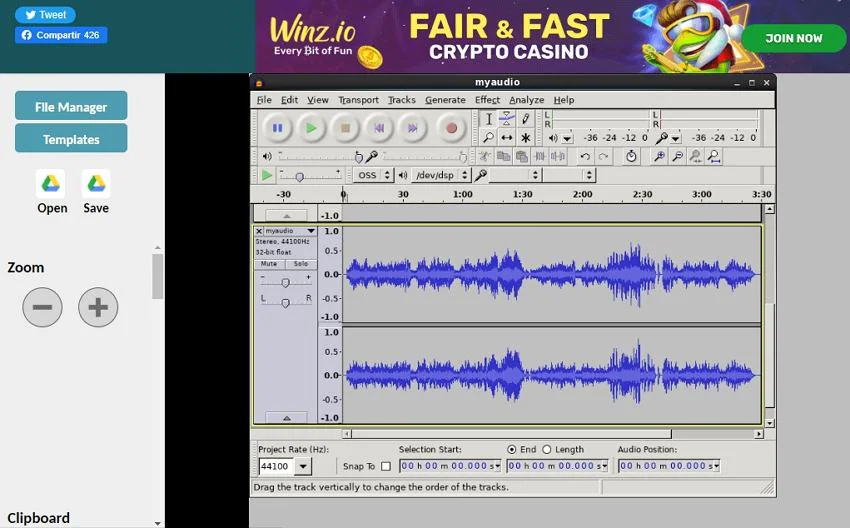Close the myaudio track with X
This screenshot has height=528, width=850.
[x=259, y=231]
